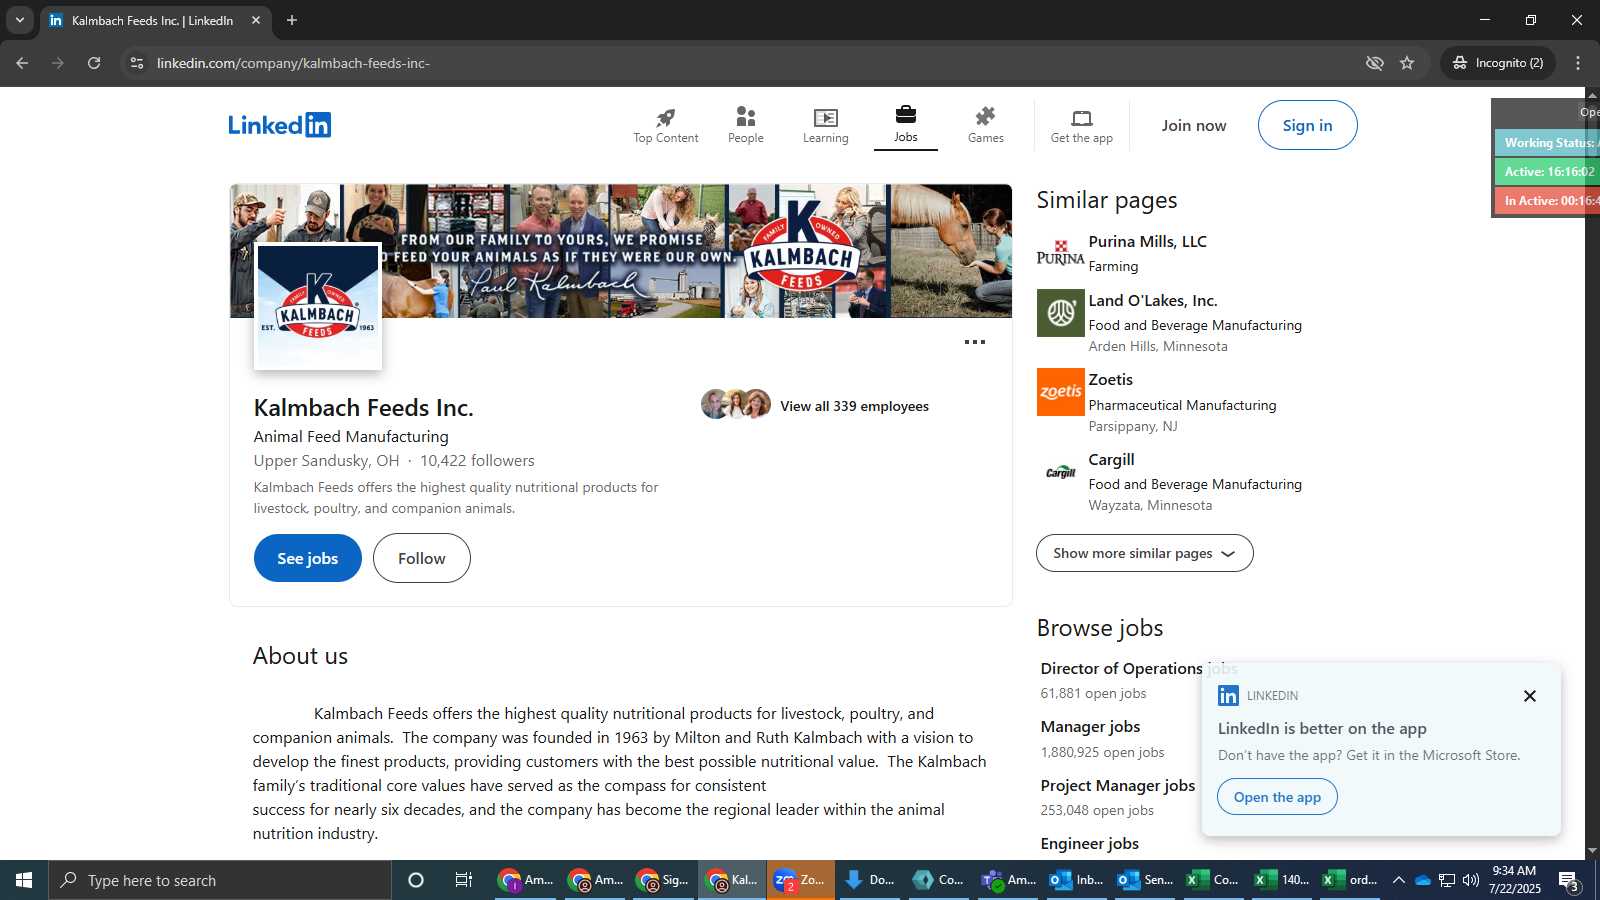Click the Land O'Lakes logo icon
Screen dimensions: 1600x900
pyautogui.click(x=1060, y=313)
